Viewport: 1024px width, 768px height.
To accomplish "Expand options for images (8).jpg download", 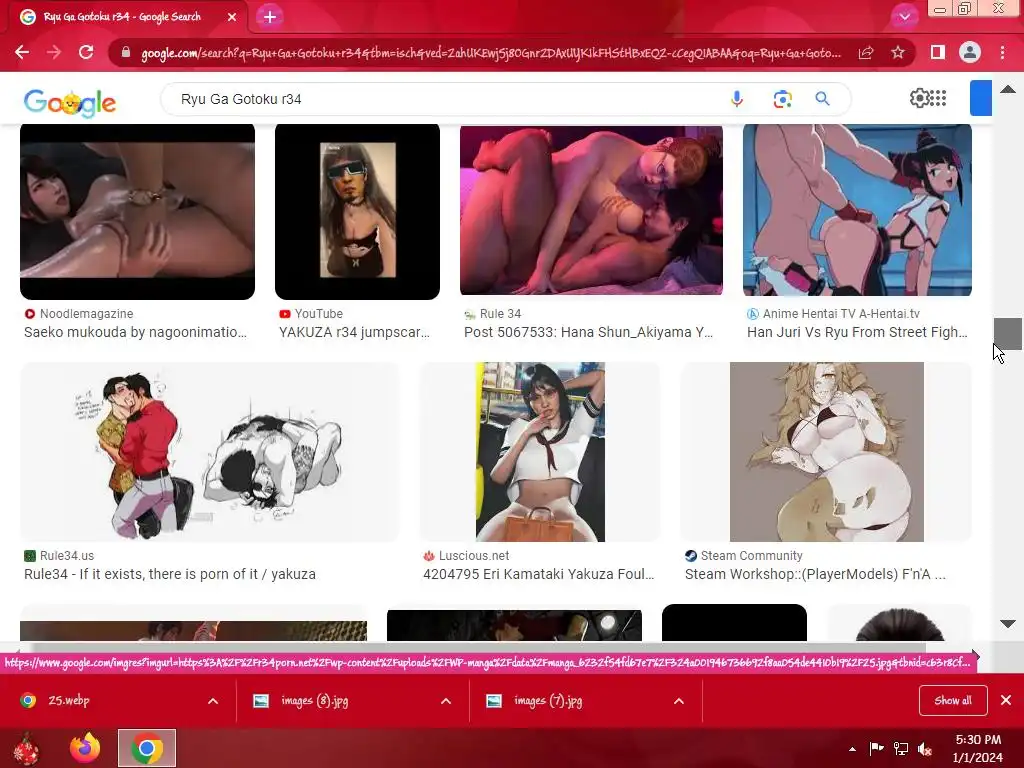I will coord(446,701).
